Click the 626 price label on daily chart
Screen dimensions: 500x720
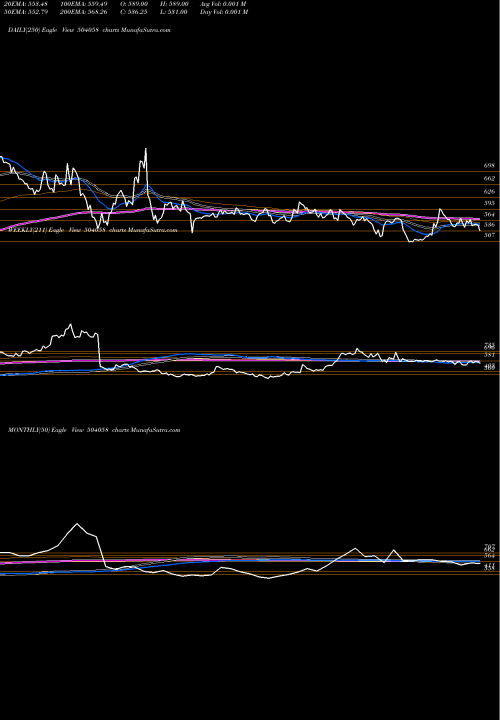[489, 191]
